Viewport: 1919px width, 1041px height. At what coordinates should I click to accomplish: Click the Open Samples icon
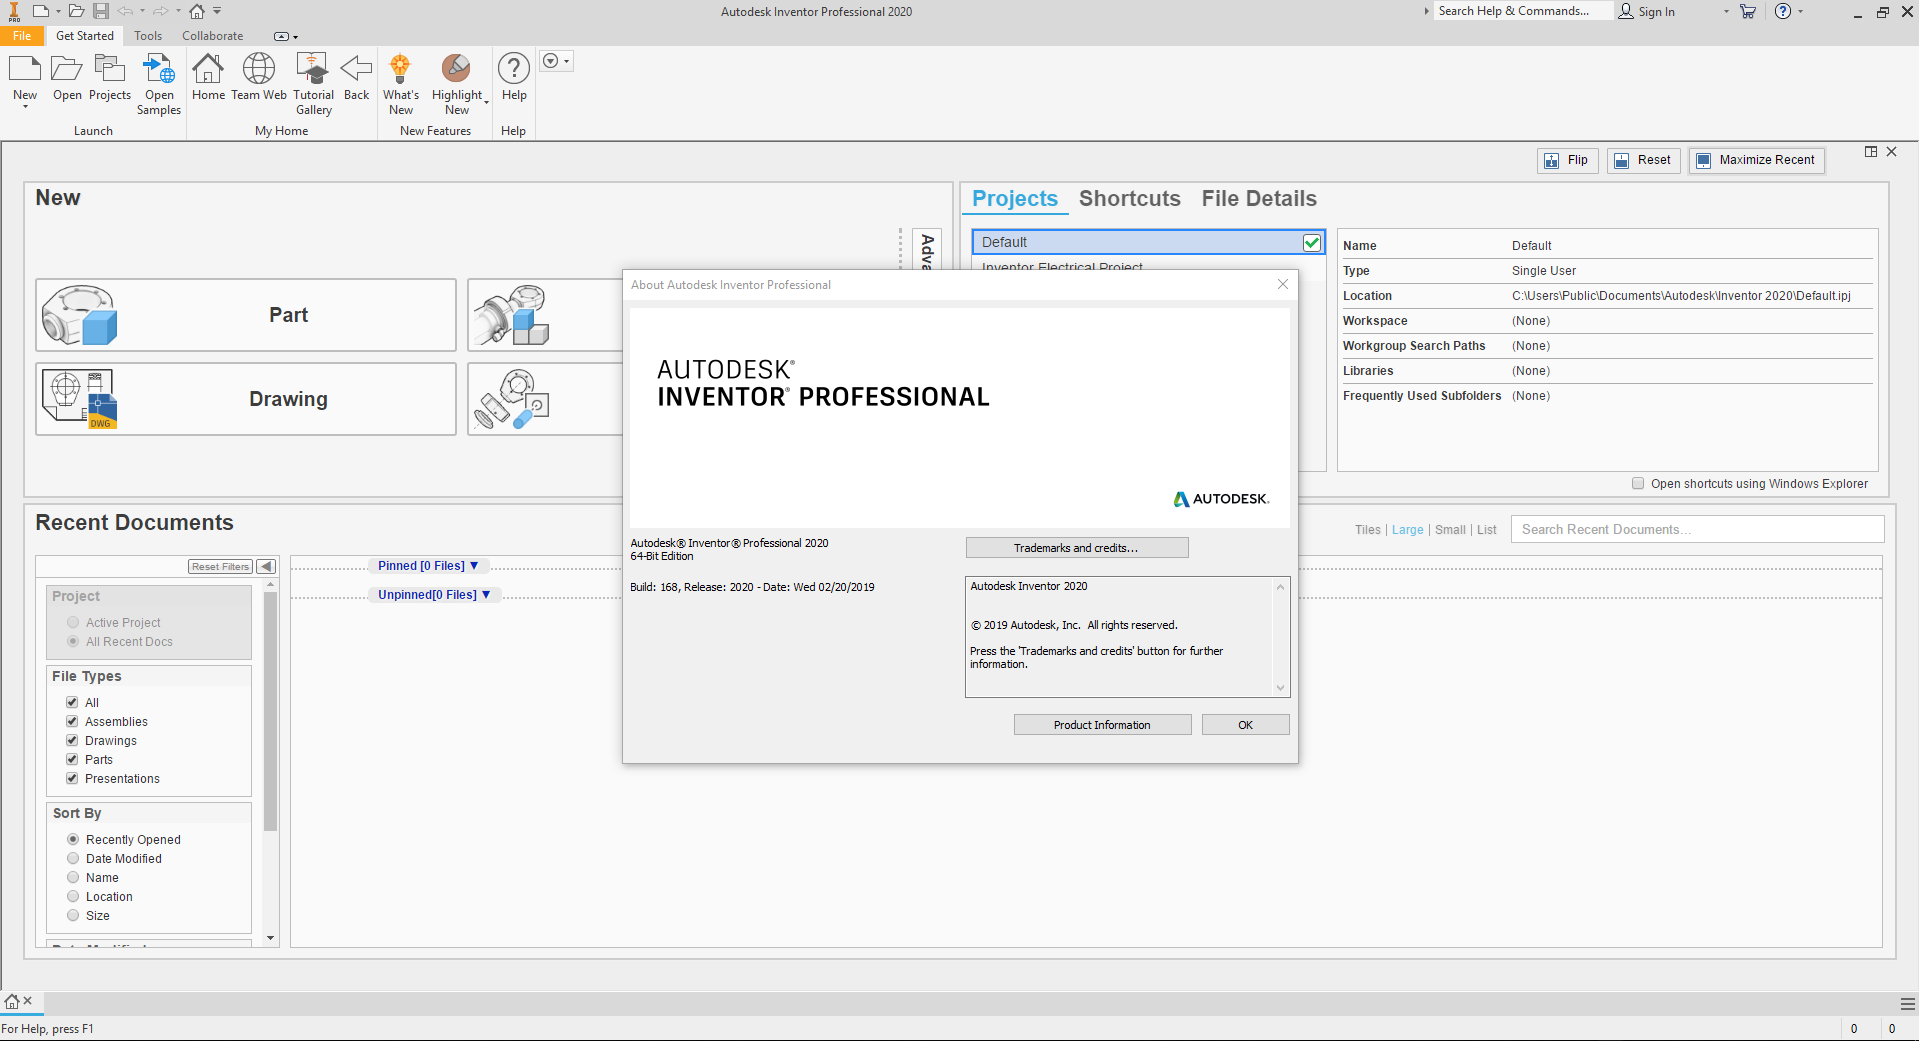tap(159, 70)
